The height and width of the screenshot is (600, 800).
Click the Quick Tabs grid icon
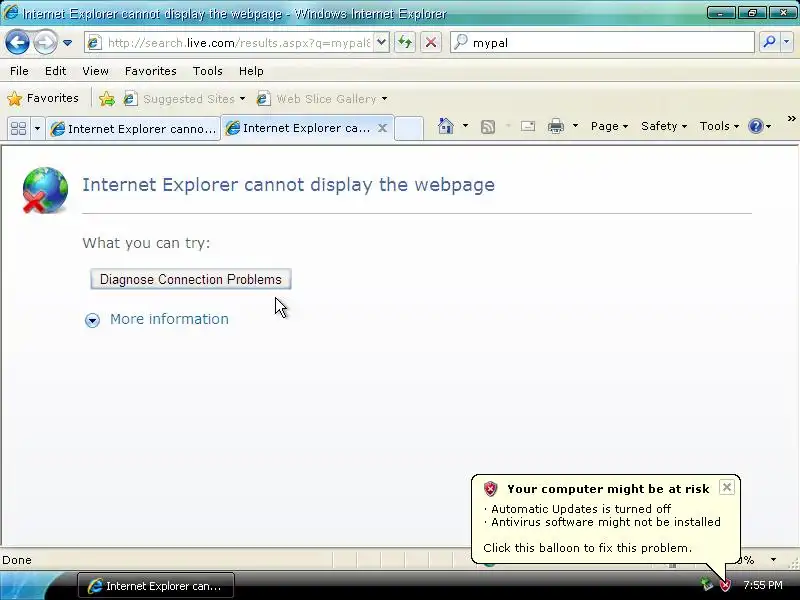click(x=19, y=128)
